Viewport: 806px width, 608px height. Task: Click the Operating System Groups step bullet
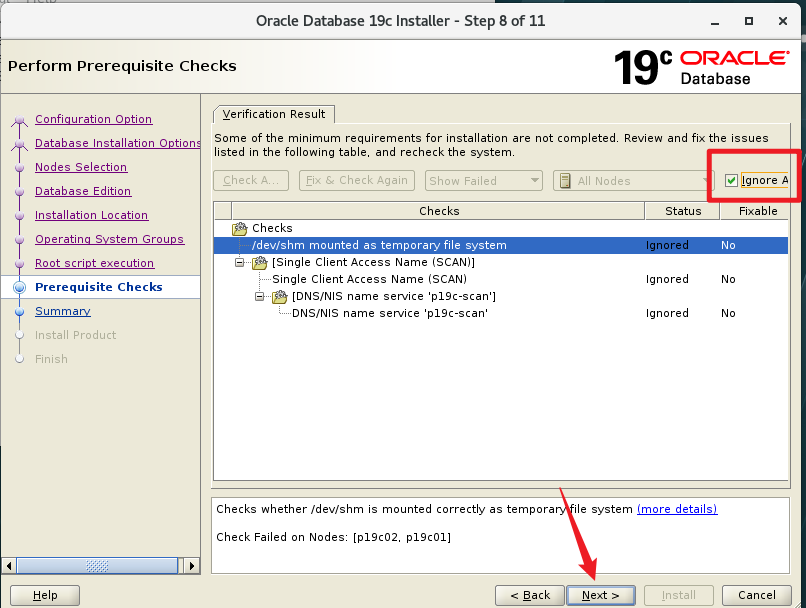[x=20, y=239]
